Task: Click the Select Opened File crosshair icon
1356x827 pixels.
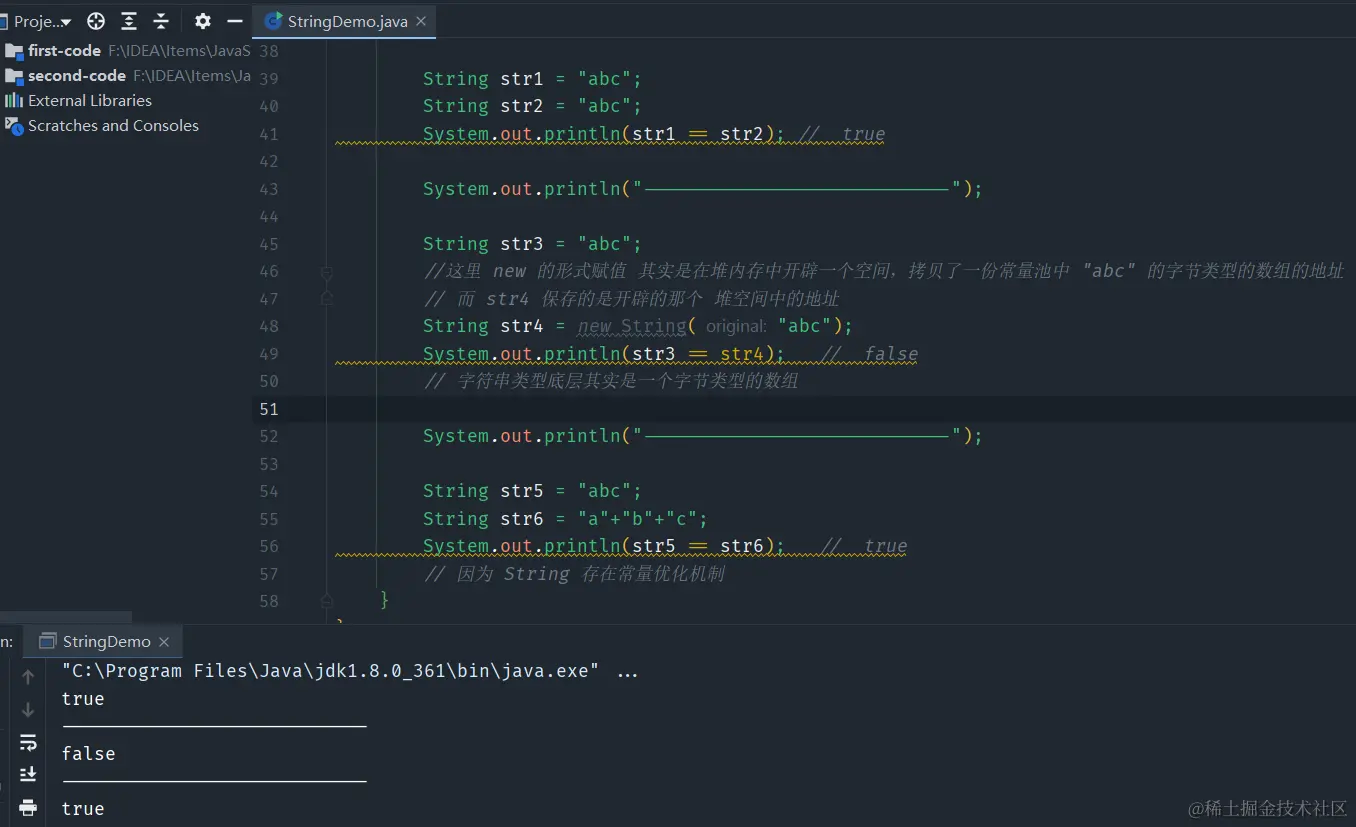Action: click(x=96, y=21)
